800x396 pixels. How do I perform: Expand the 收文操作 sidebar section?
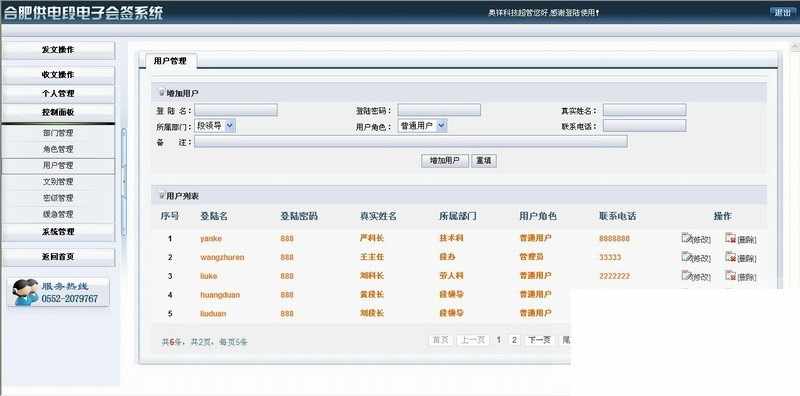[58, 75]
